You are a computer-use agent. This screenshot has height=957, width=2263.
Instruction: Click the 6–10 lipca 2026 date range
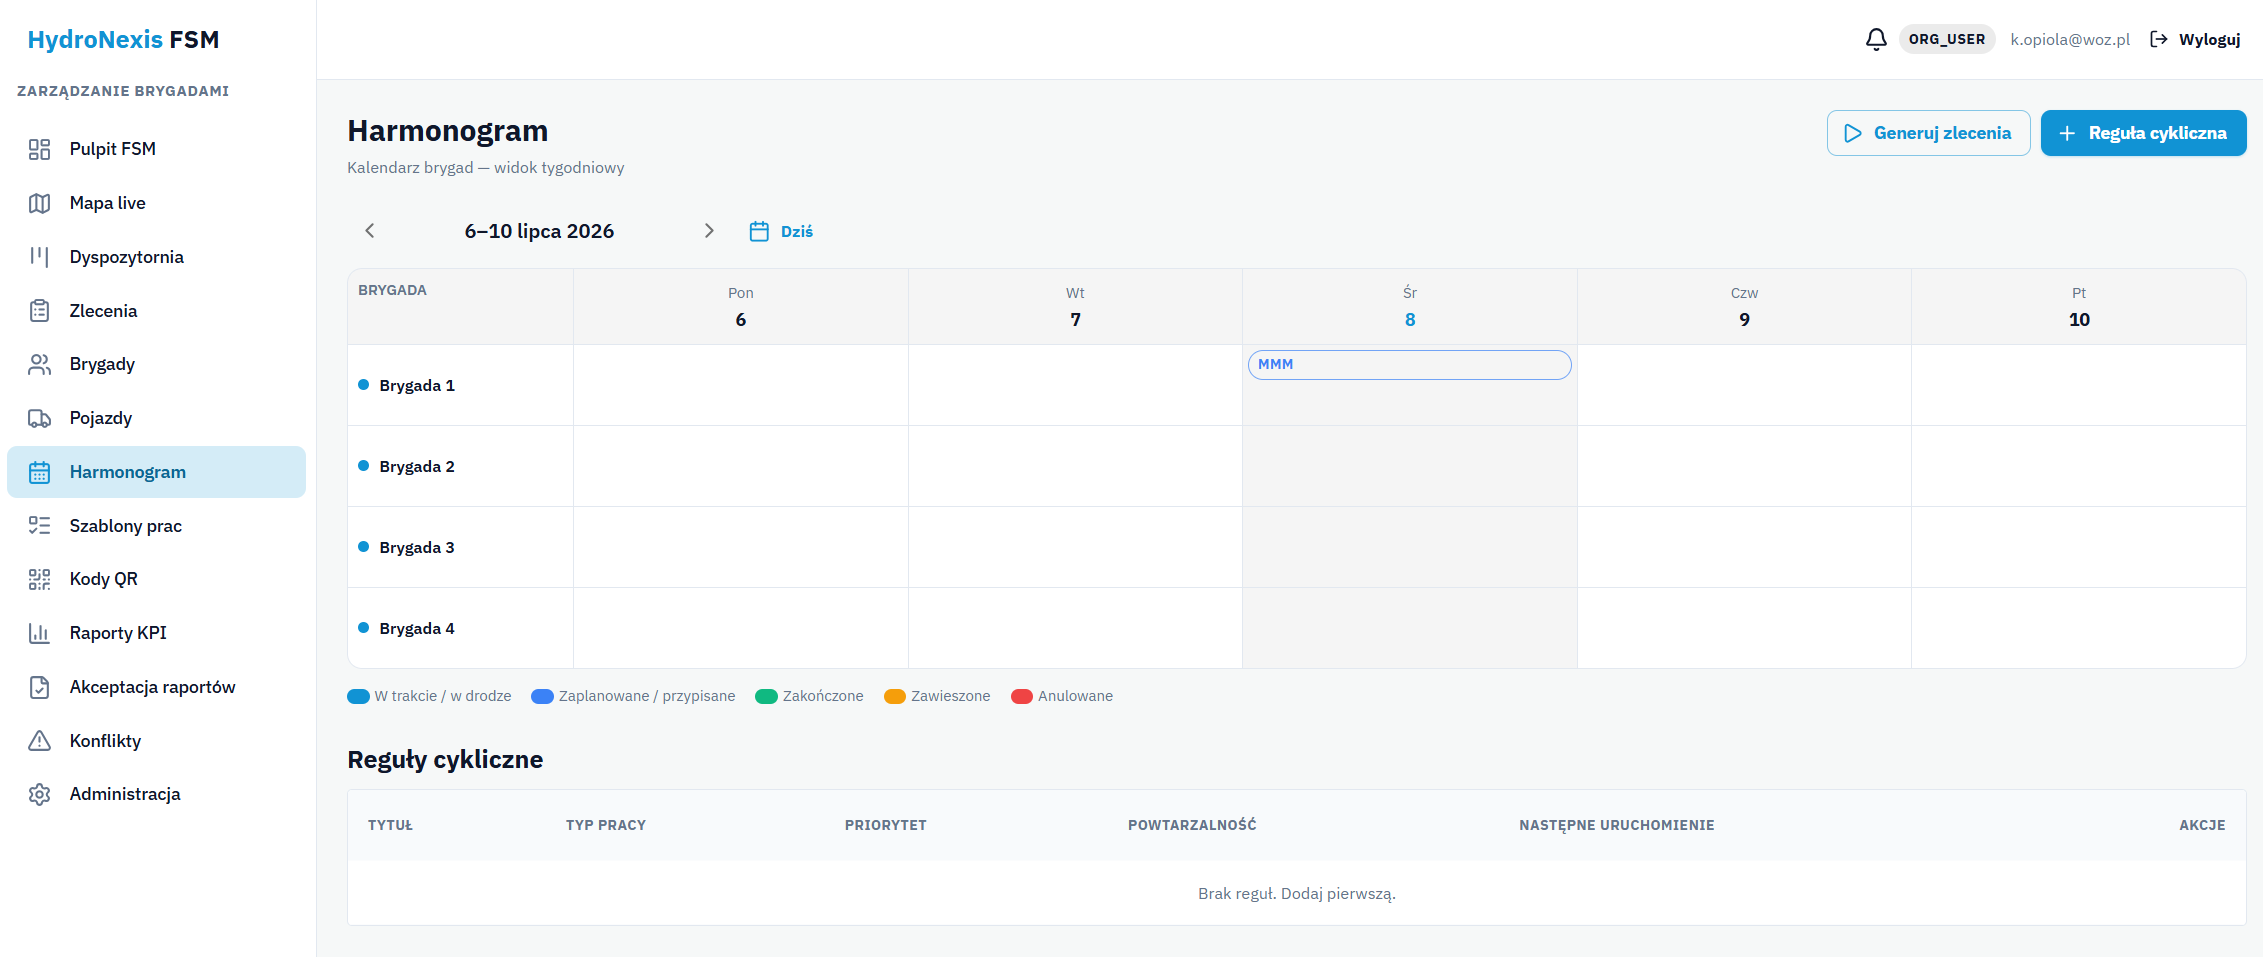pyautogui.click(x=539, y=231)
